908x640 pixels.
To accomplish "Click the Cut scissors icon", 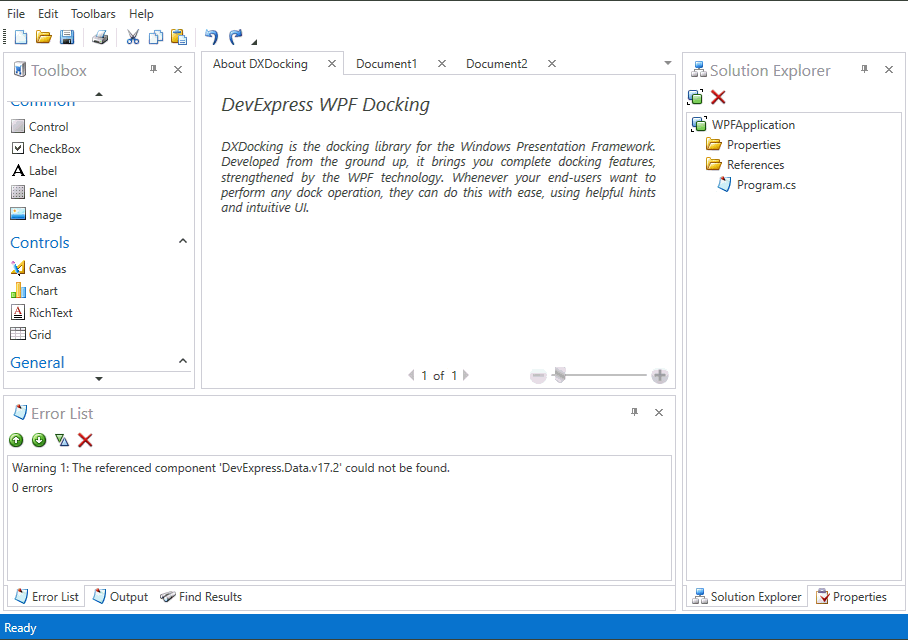I will pyautogui.click(x=133, y=37).
